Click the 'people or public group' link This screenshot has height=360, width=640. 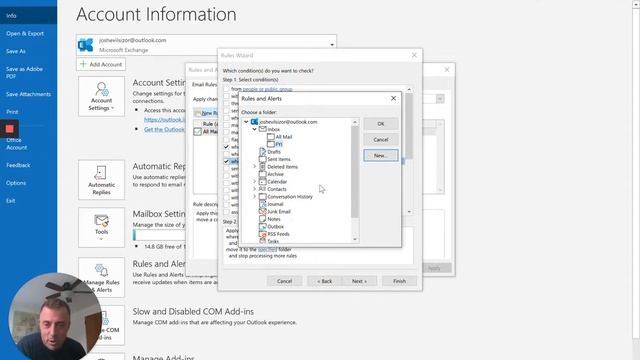[267, 89]
